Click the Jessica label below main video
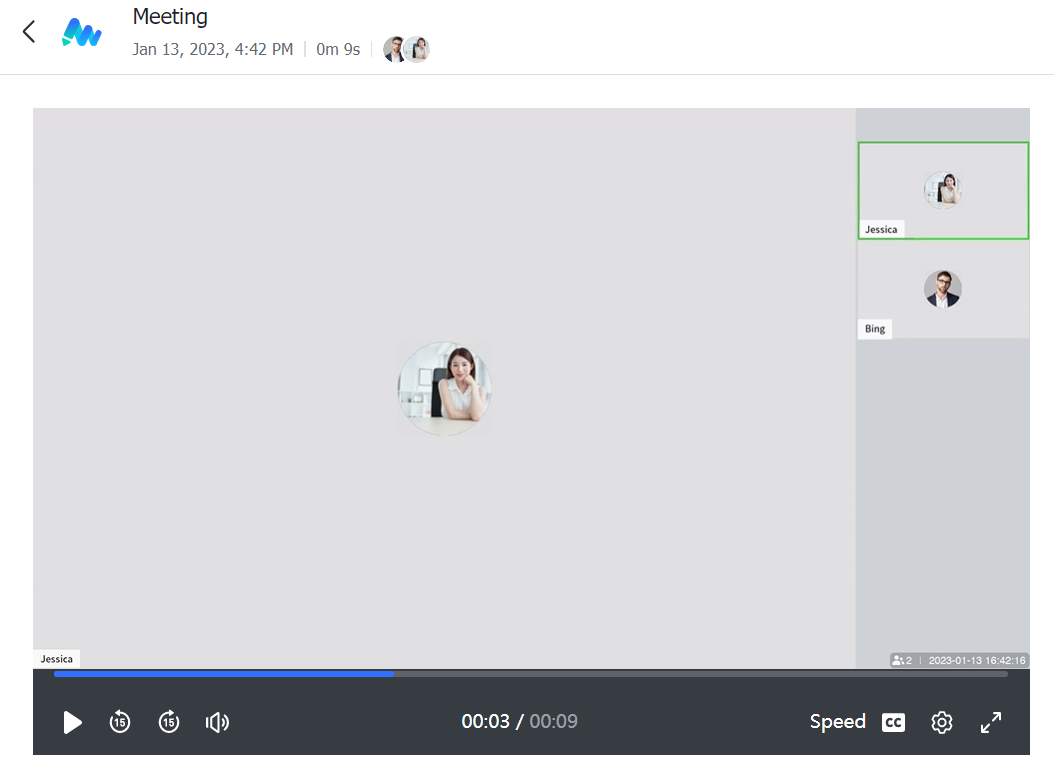Screen dimensions: 1054x773 pos(57,659)
